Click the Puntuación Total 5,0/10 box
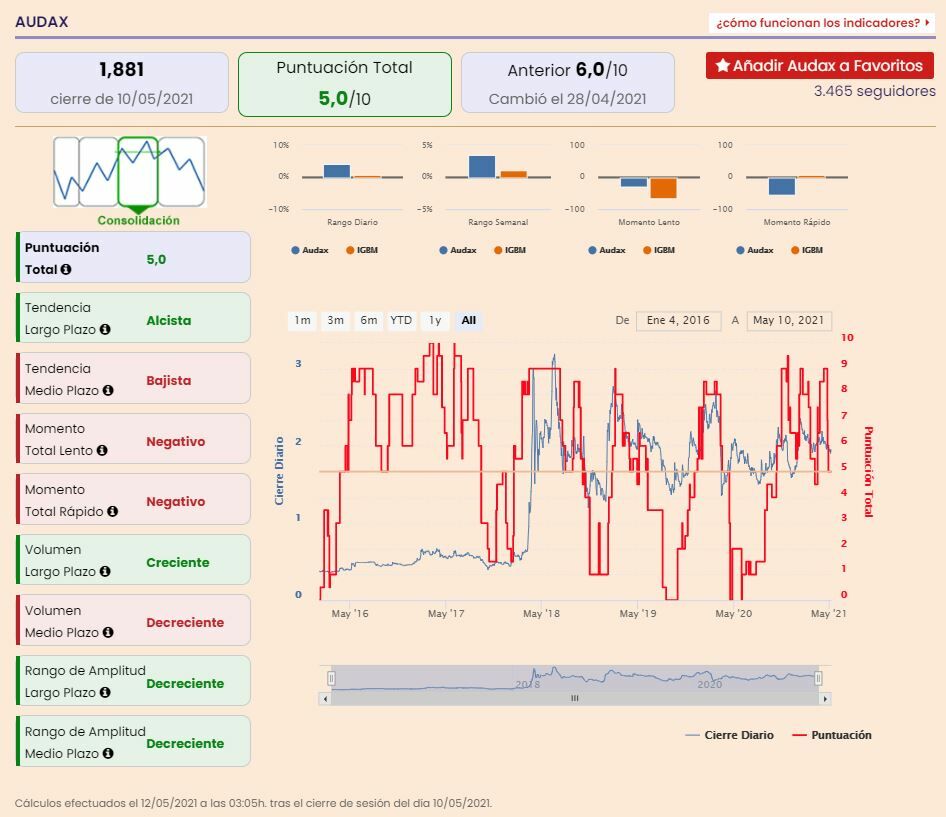 point(344,84)
